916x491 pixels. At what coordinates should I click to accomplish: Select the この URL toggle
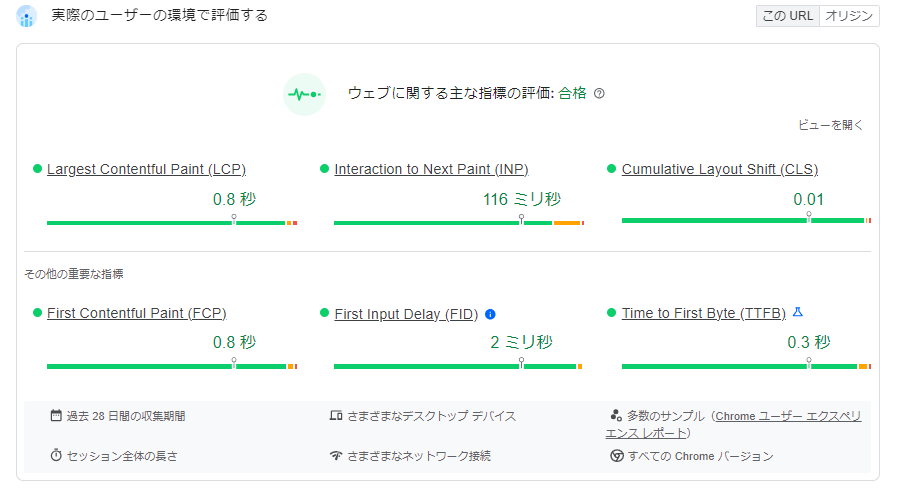coord(787,16)
